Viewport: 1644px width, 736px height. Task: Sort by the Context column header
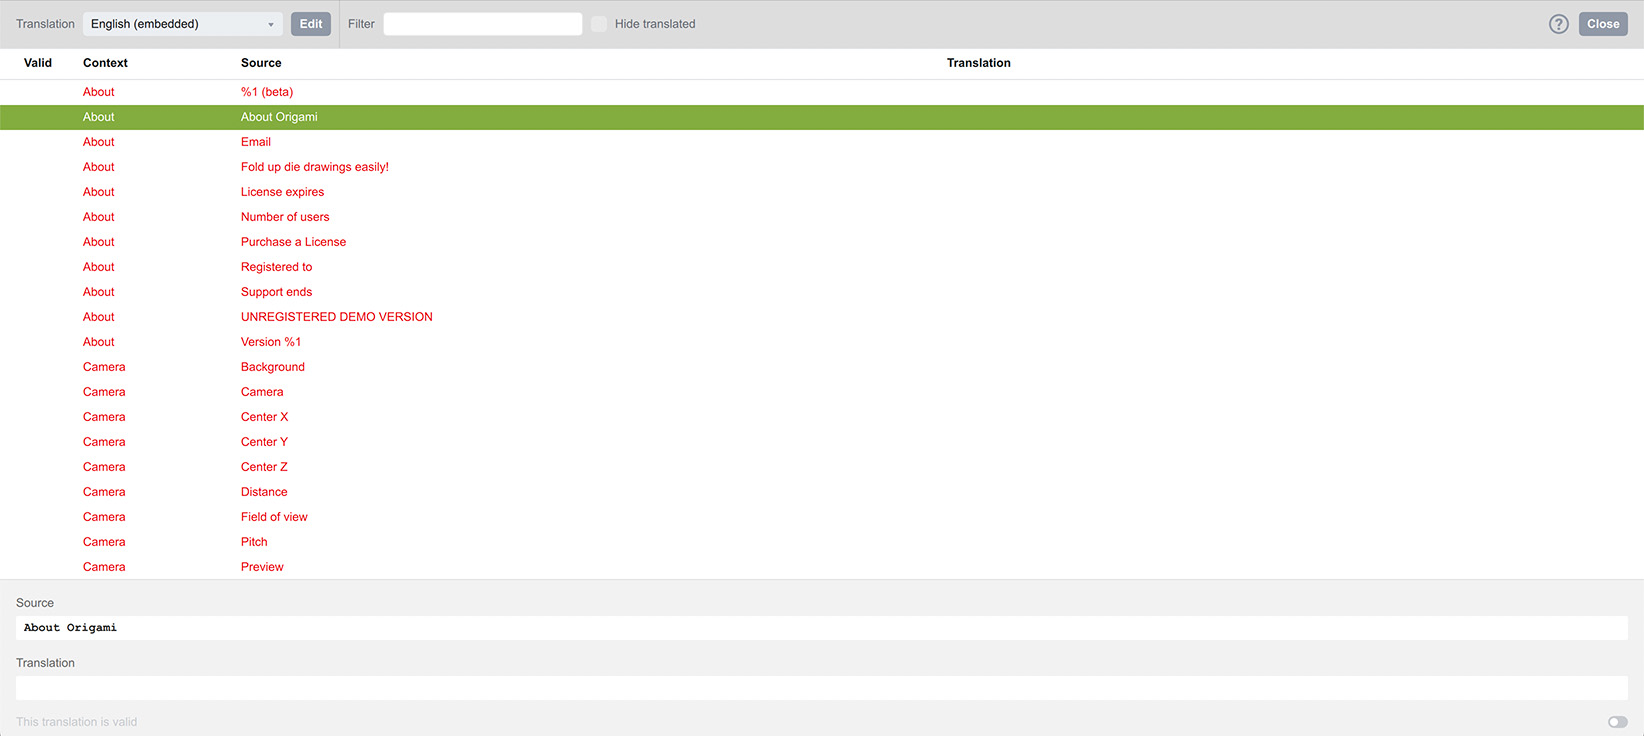pos(105,63)
